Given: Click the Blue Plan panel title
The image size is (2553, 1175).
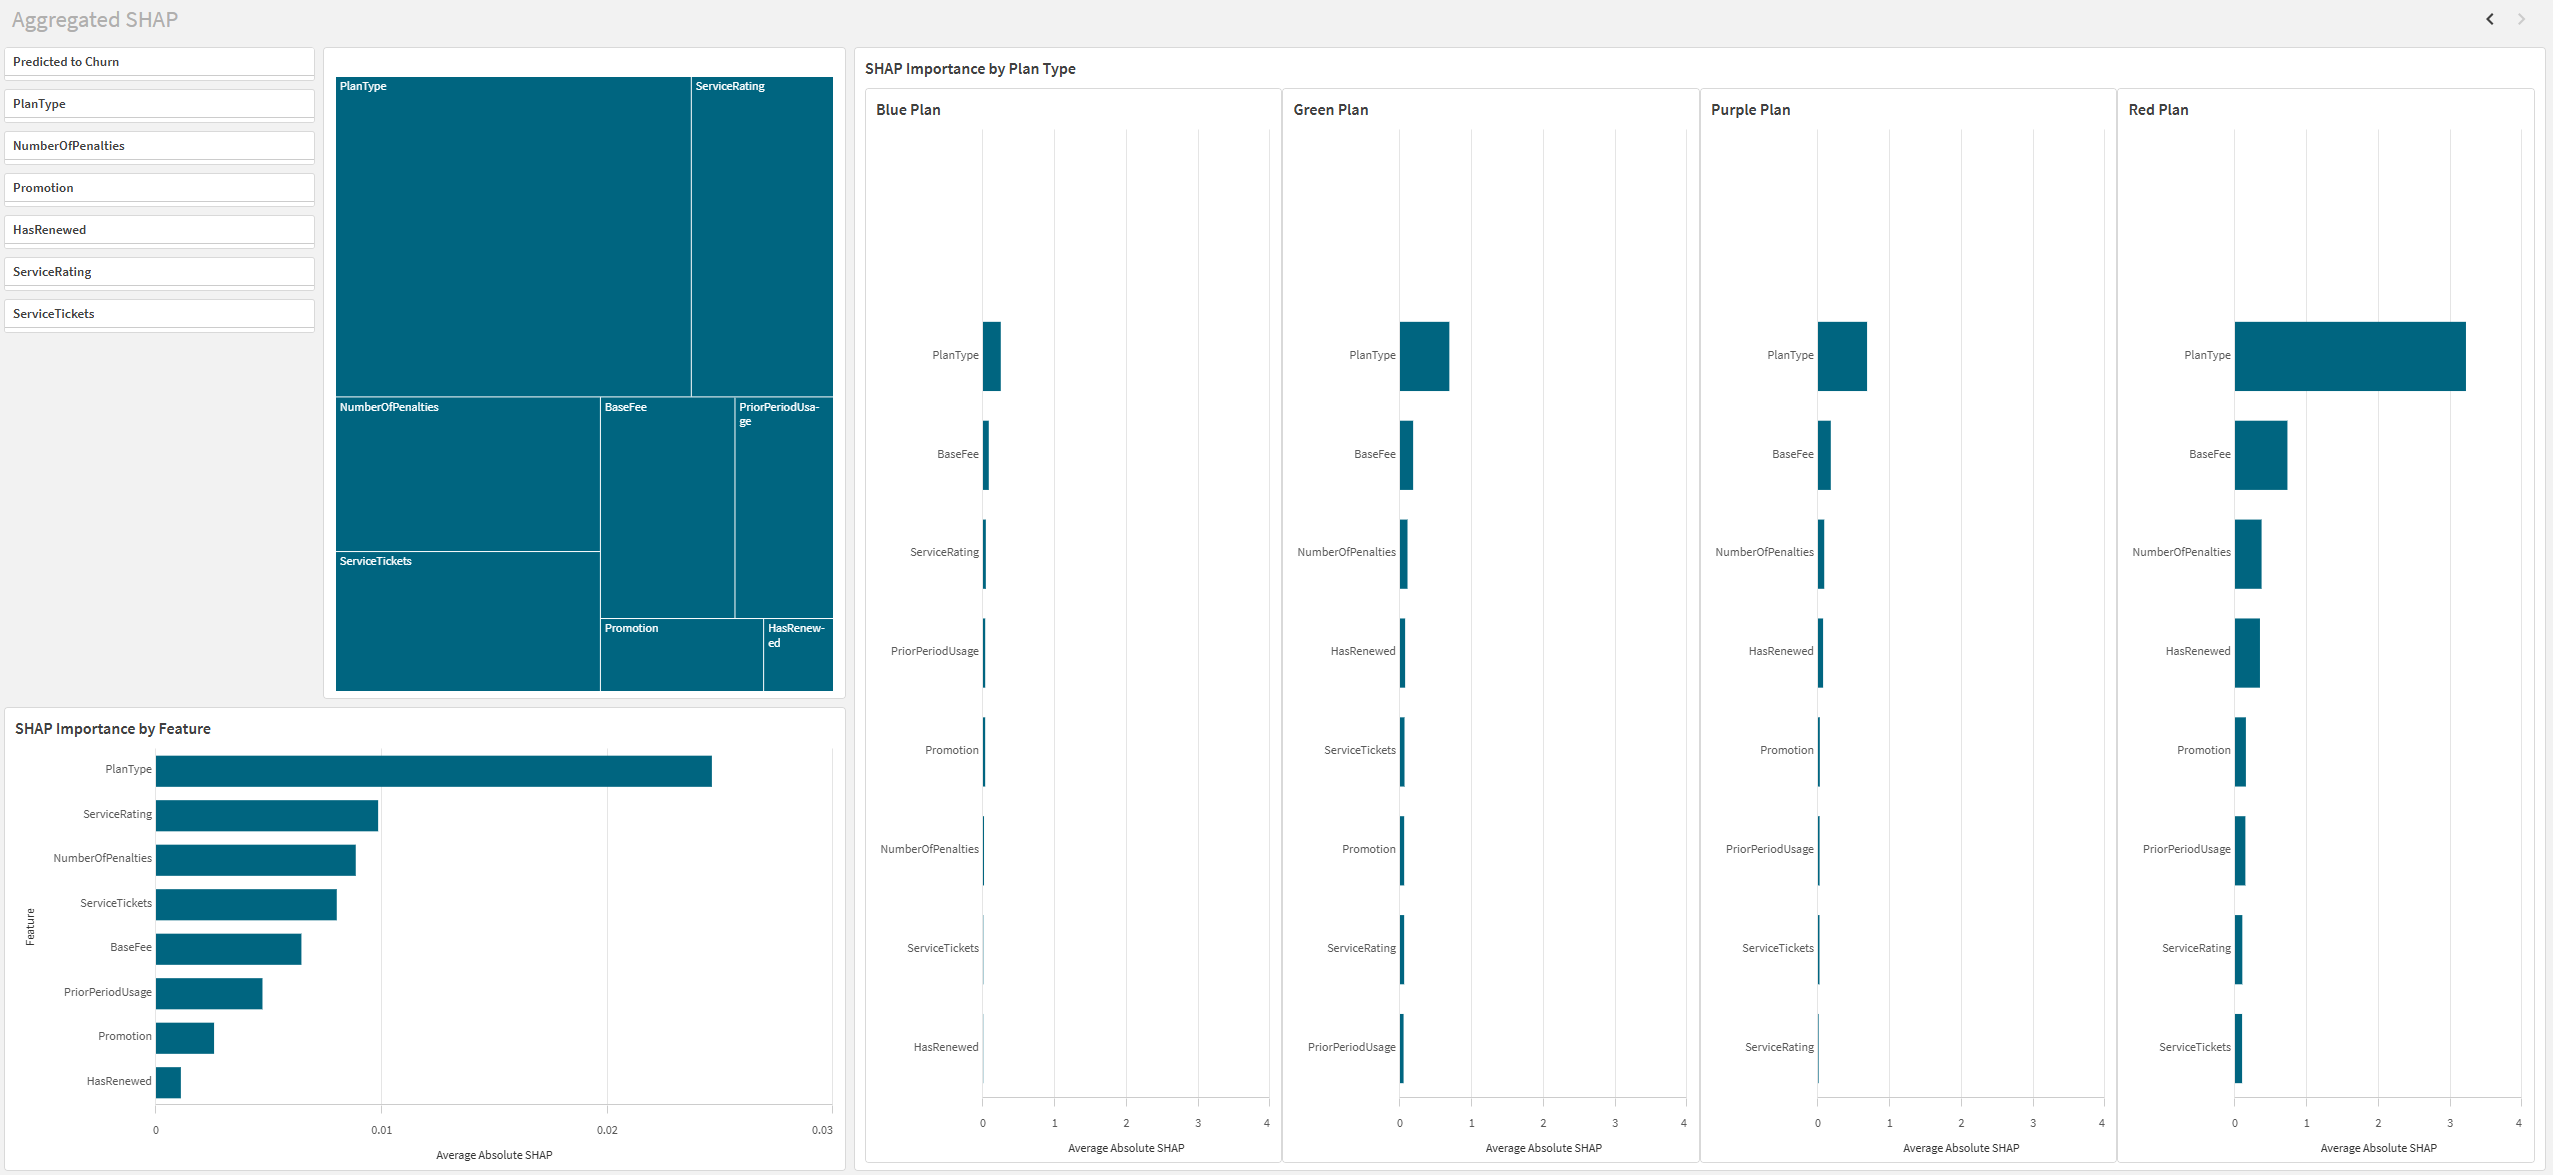Looking at the screenshot, I should pos(906,110).
